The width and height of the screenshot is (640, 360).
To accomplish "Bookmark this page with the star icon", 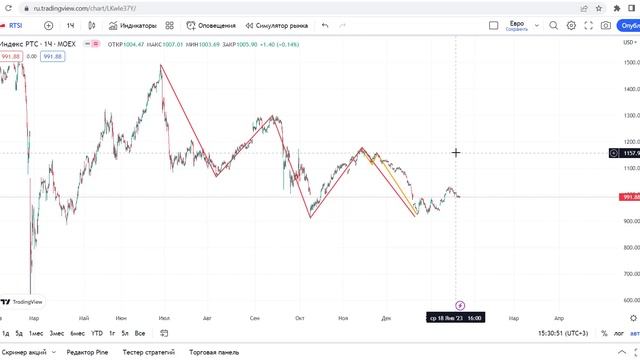I will [x=599, y=8].
